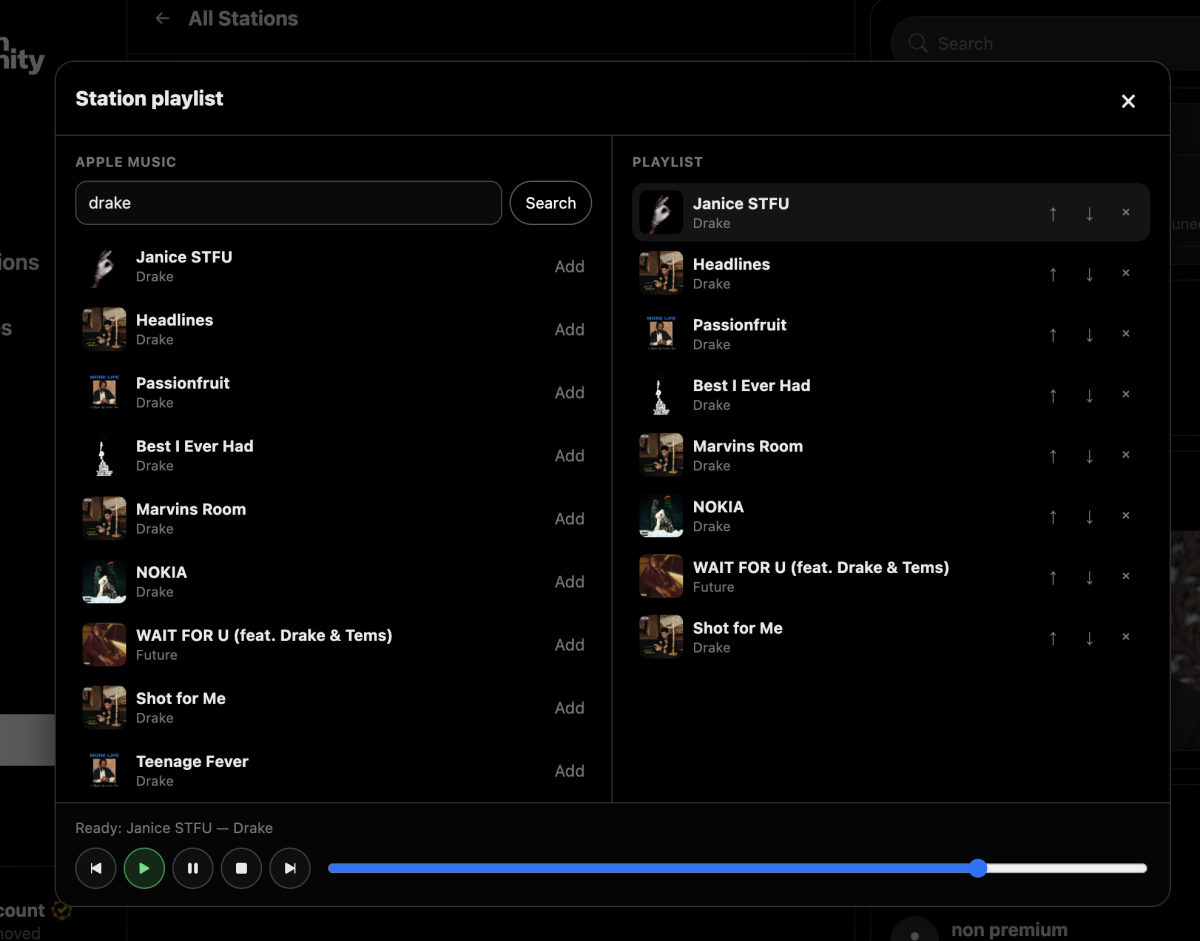Screen dimensions: 1200x941
Task: Move WAIT FOR U up in playlist
Action: click(x=1053, y=577)
